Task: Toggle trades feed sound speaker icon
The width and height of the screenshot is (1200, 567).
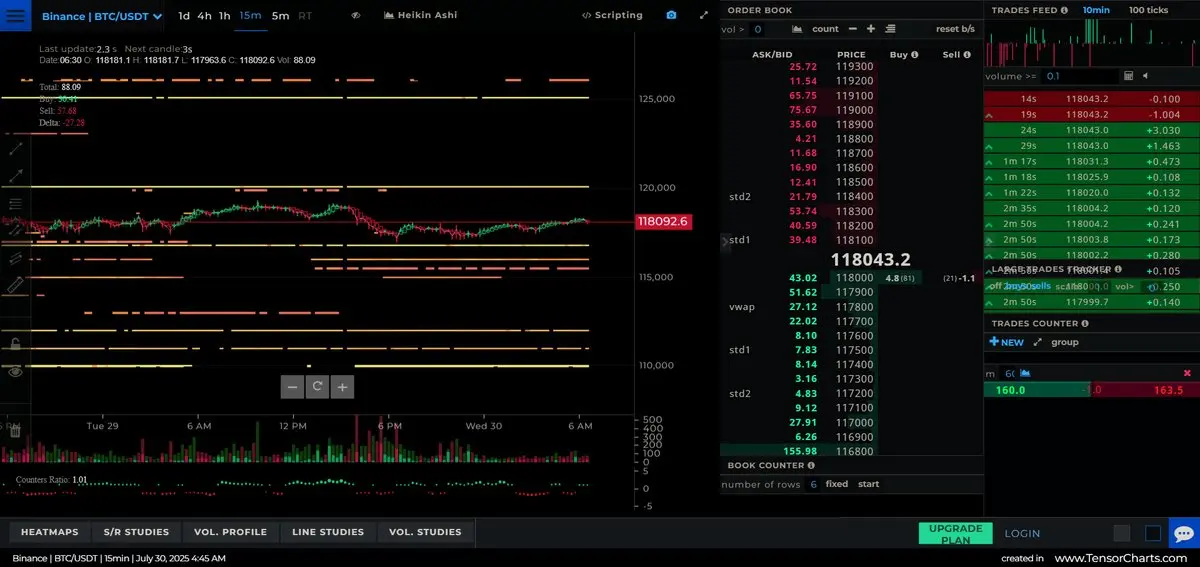Action: tap(1145, 76)
